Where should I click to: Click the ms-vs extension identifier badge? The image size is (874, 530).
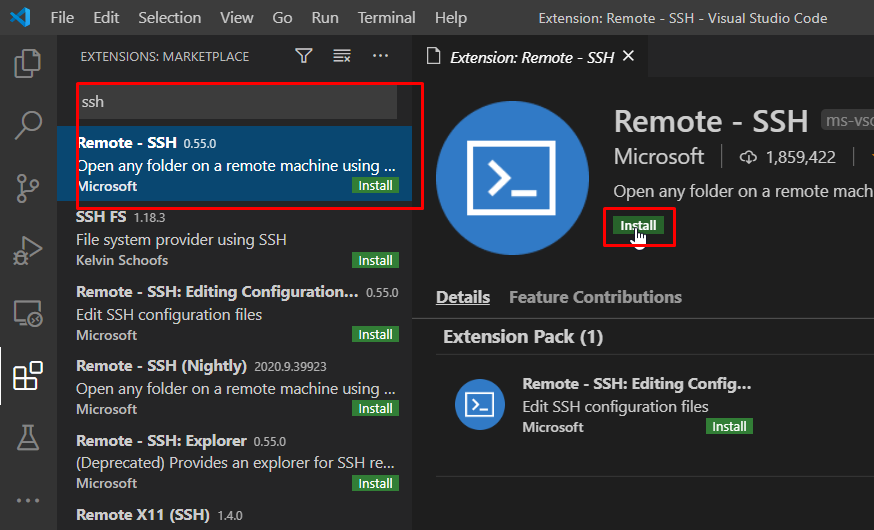[x=847, y=120]
